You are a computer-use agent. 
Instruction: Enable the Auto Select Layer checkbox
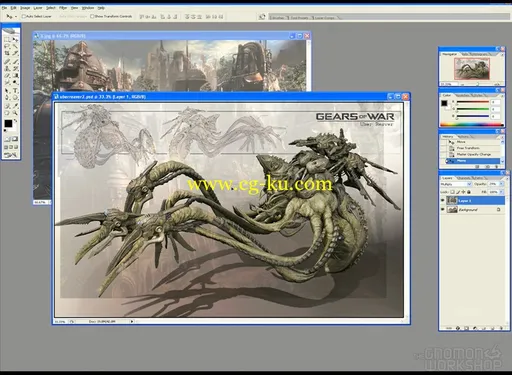pyautogui.click(x=24, y=16)
